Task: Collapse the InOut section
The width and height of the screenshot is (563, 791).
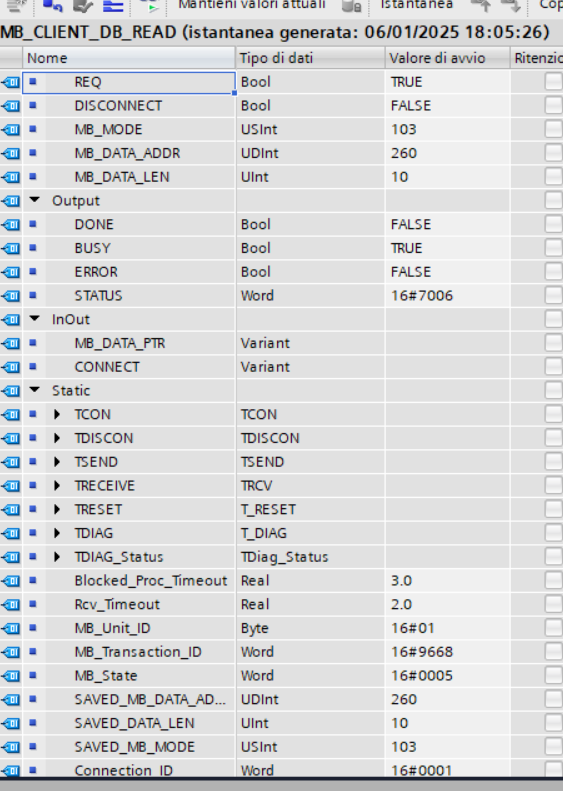Action: tap(35, 319)
